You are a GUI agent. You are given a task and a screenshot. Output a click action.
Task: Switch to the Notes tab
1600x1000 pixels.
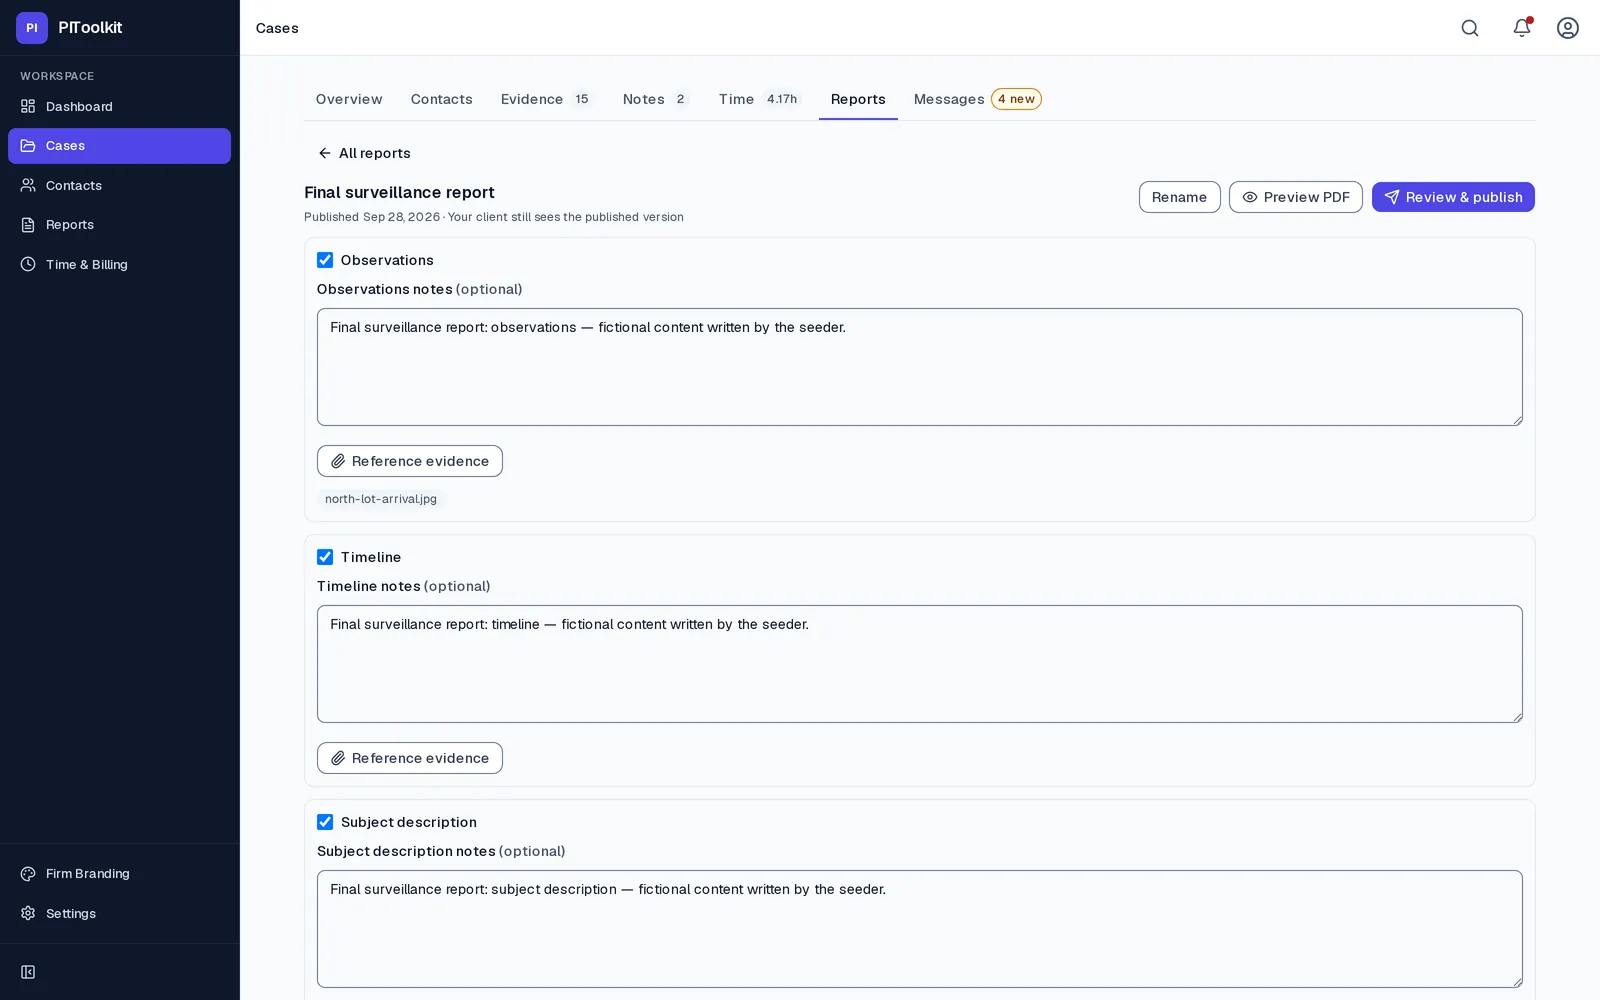(655, 99)
